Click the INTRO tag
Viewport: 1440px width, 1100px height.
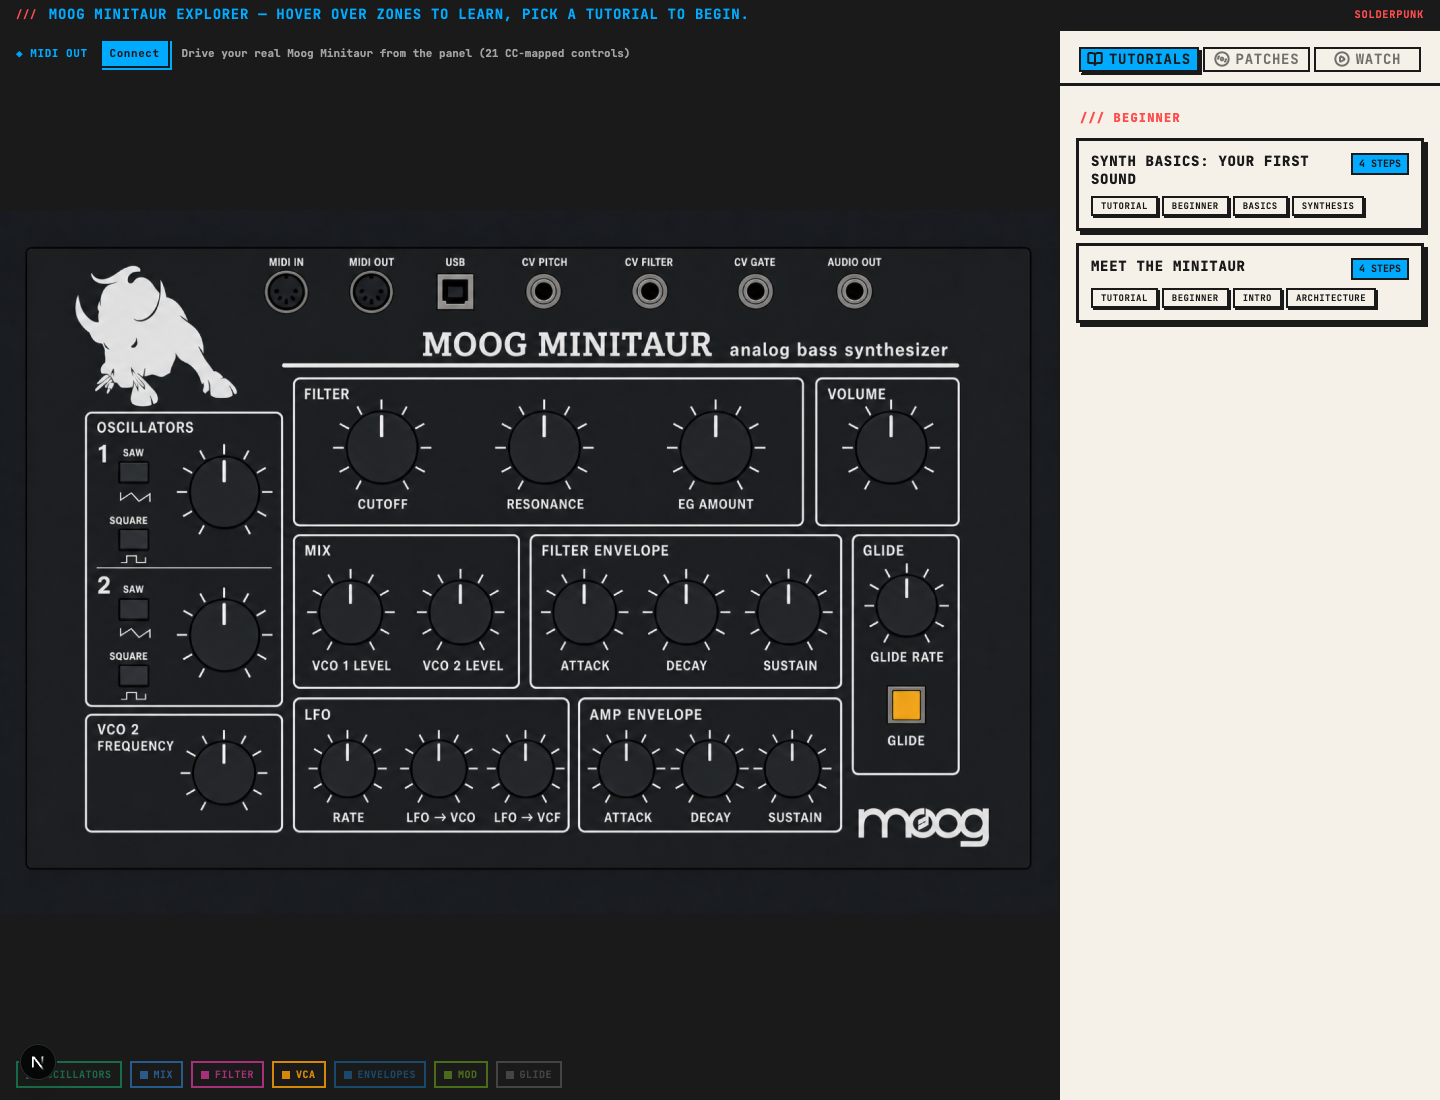(x=1256, y=298)
